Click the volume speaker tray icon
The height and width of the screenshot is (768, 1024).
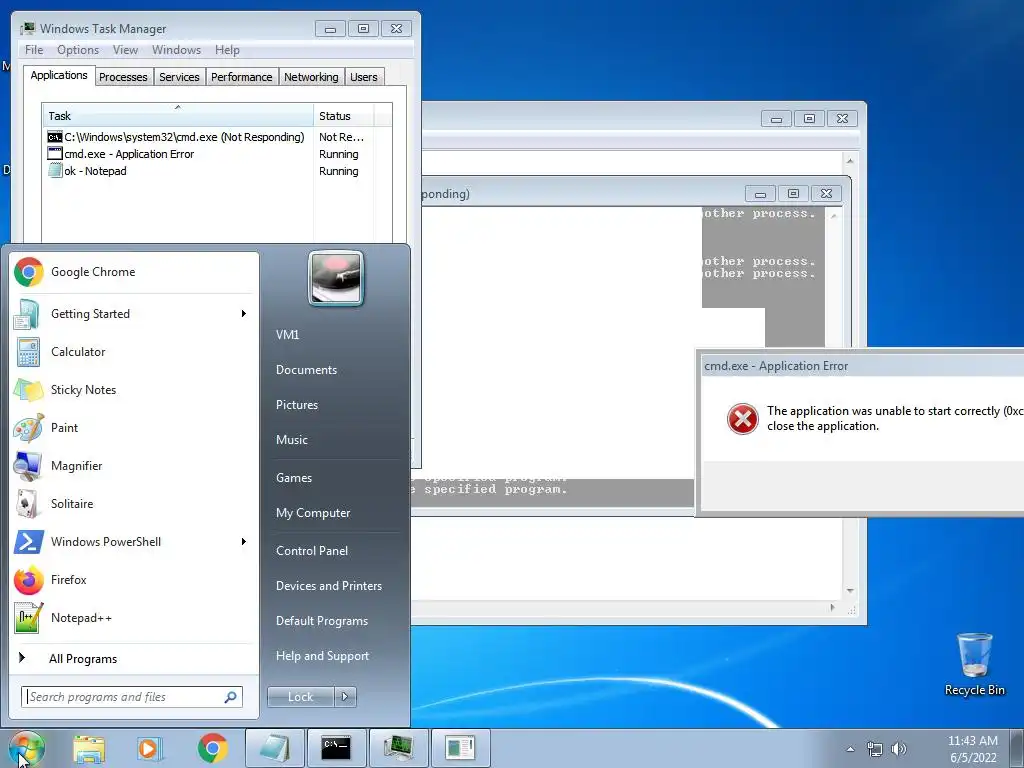[x=899, y=749]
